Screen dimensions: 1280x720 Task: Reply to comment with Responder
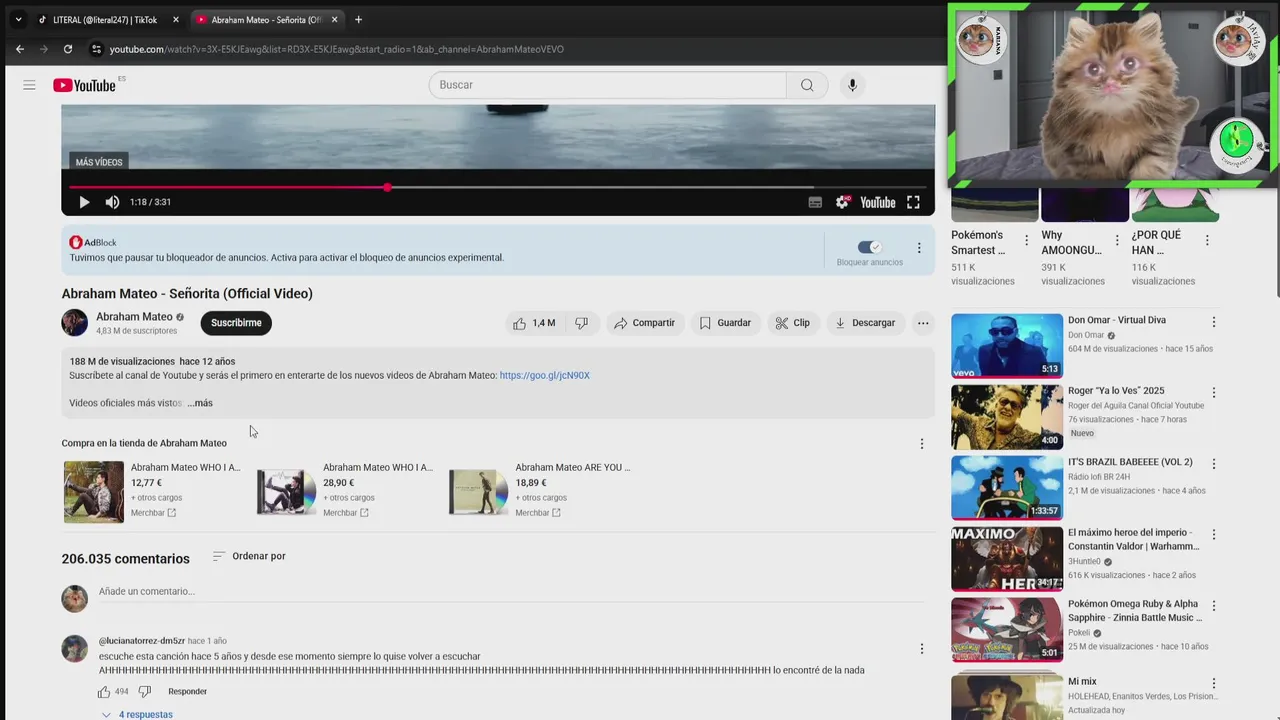coord(187,692)
